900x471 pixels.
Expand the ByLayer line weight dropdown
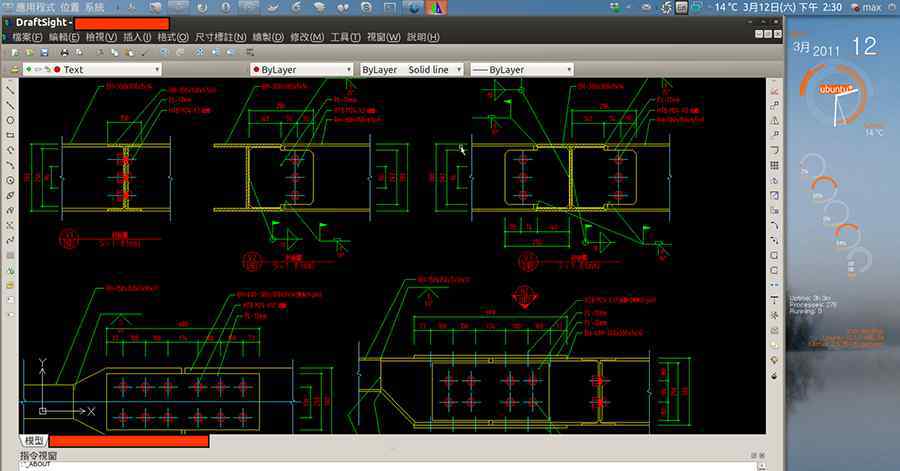coord(569,69)
